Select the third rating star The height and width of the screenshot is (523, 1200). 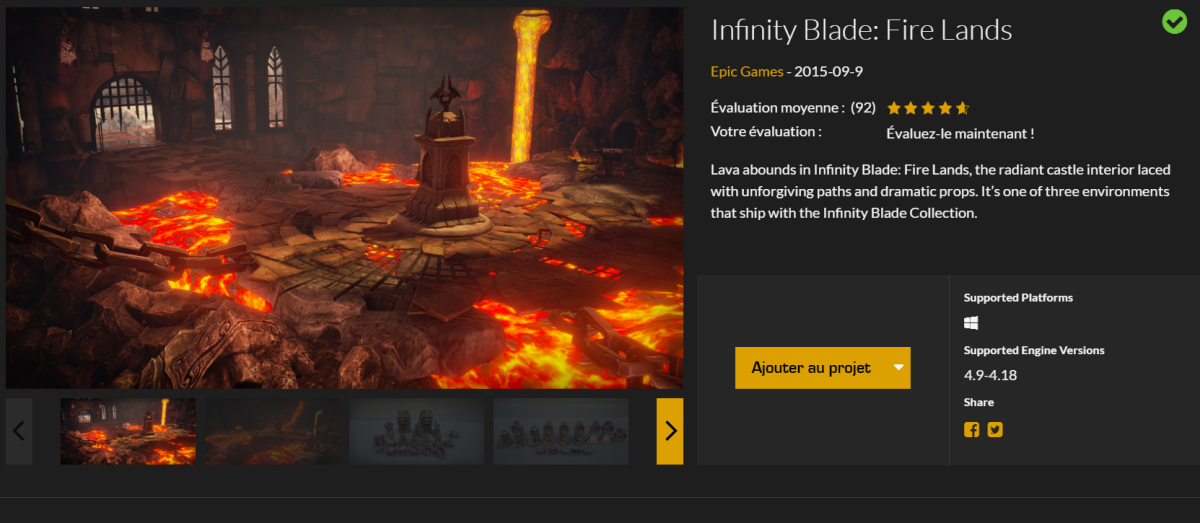[x=928, y=108]
